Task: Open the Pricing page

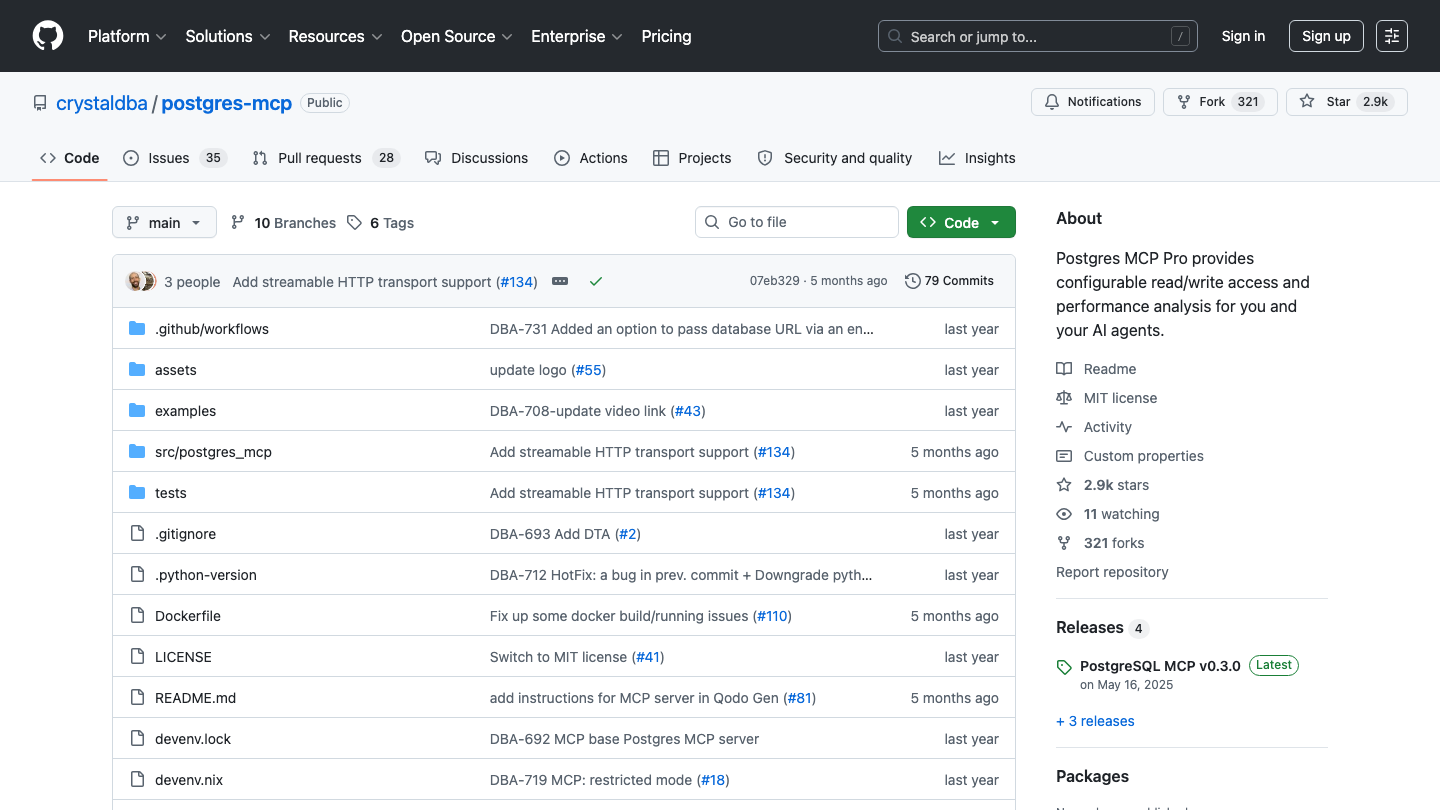Action: click(666, 36)
